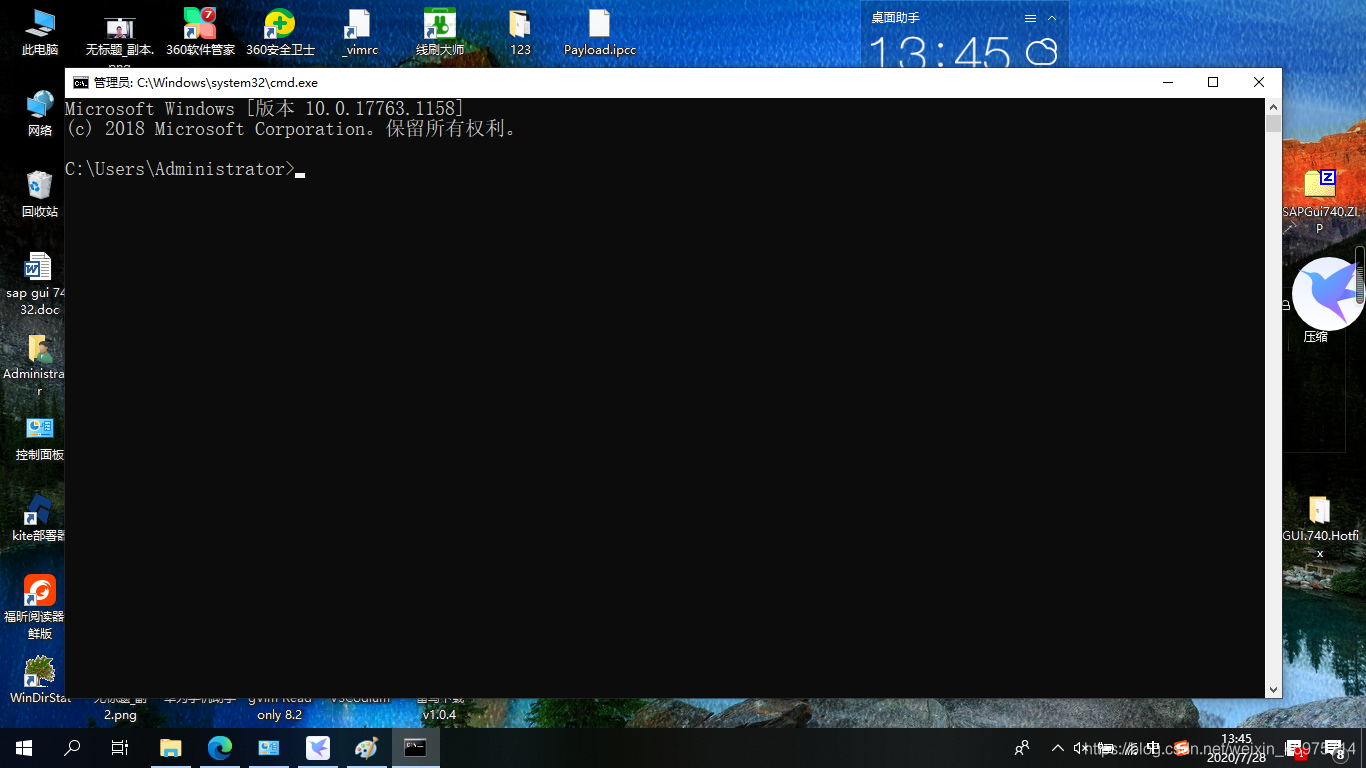This screenshot has width=1366, height=768.
Task: Select the SAPGui740.ZIP archive on desktop
Action: (1320, 201)
